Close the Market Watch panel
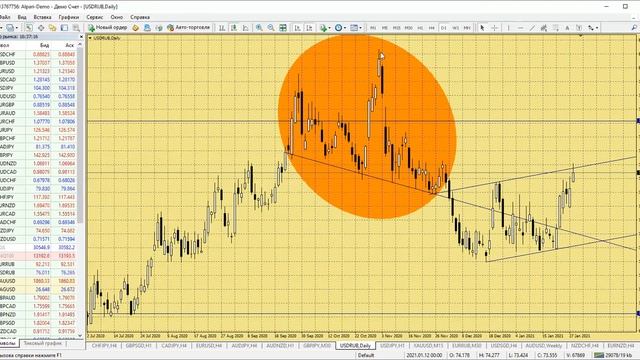The width and height of the screenshot is (640, 360). pos(80,37)
